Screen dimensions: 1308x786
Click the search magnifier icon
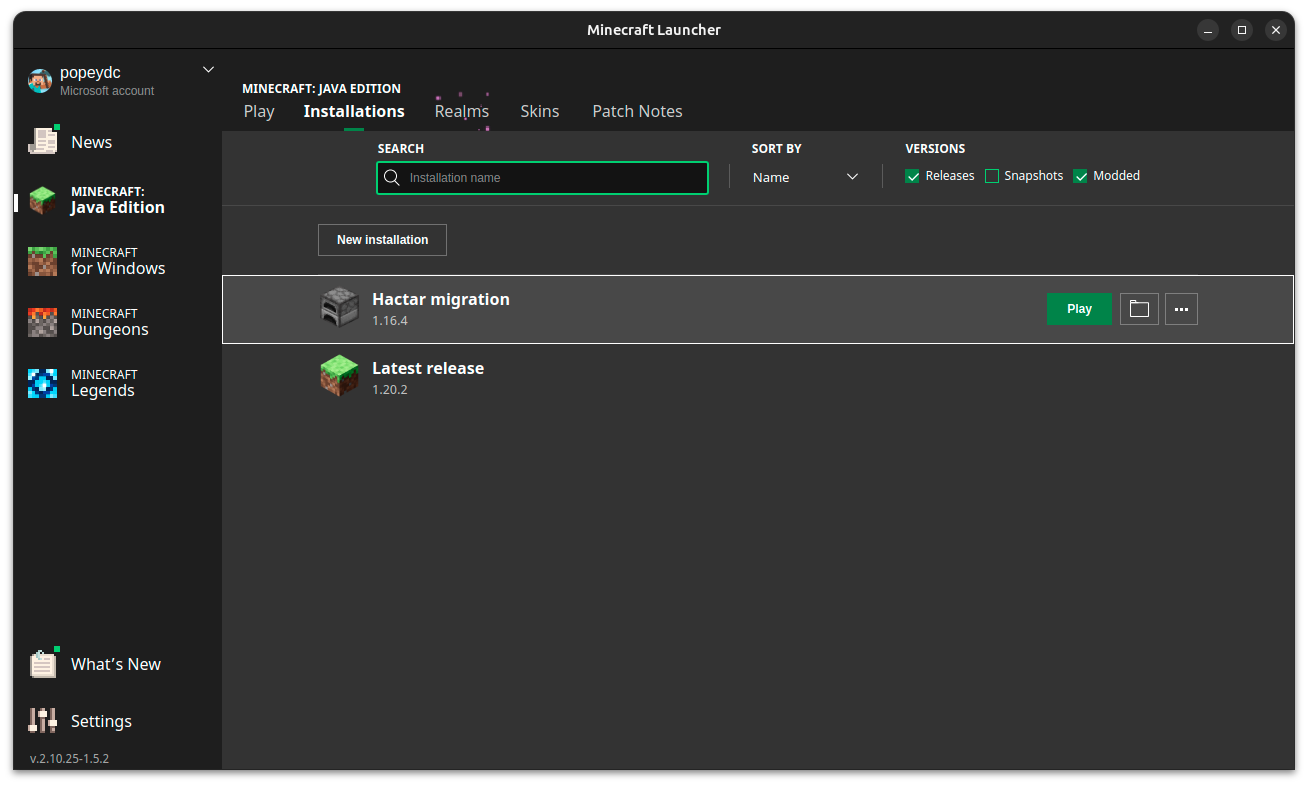(x=392, y=177)
